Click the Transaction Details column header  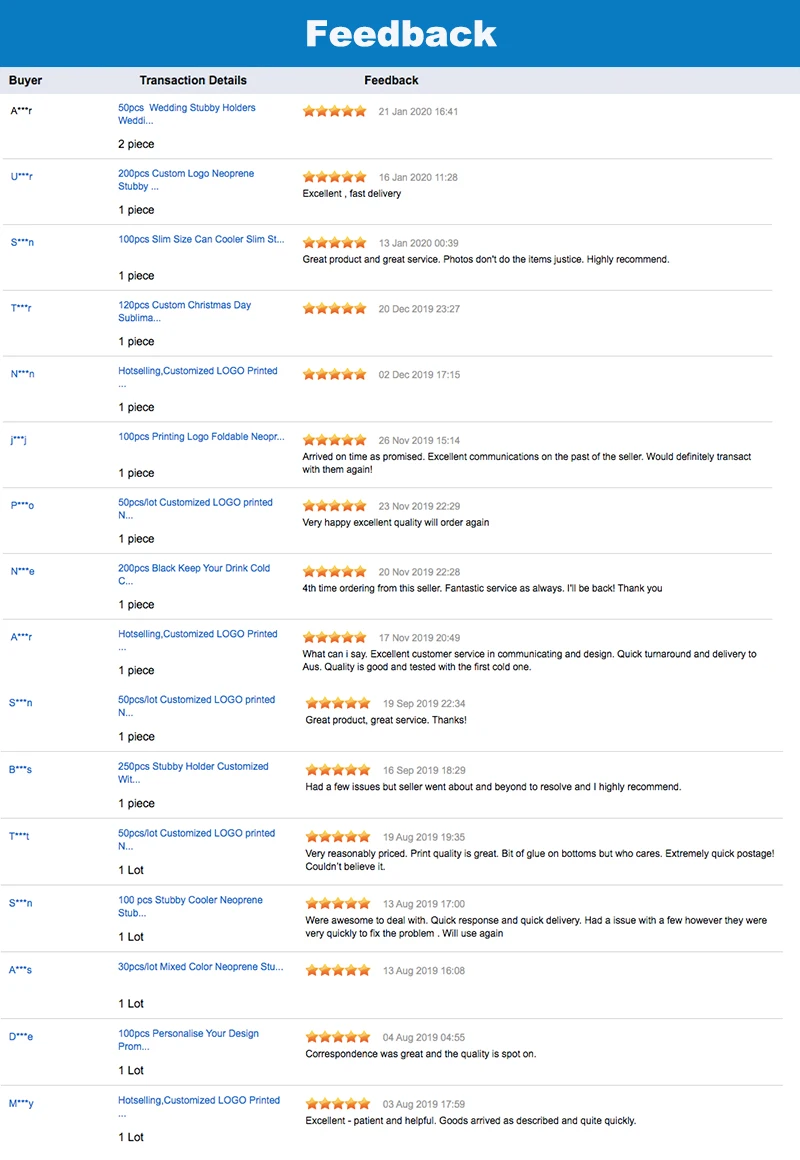pyautogui.click(x=193, y=80)
